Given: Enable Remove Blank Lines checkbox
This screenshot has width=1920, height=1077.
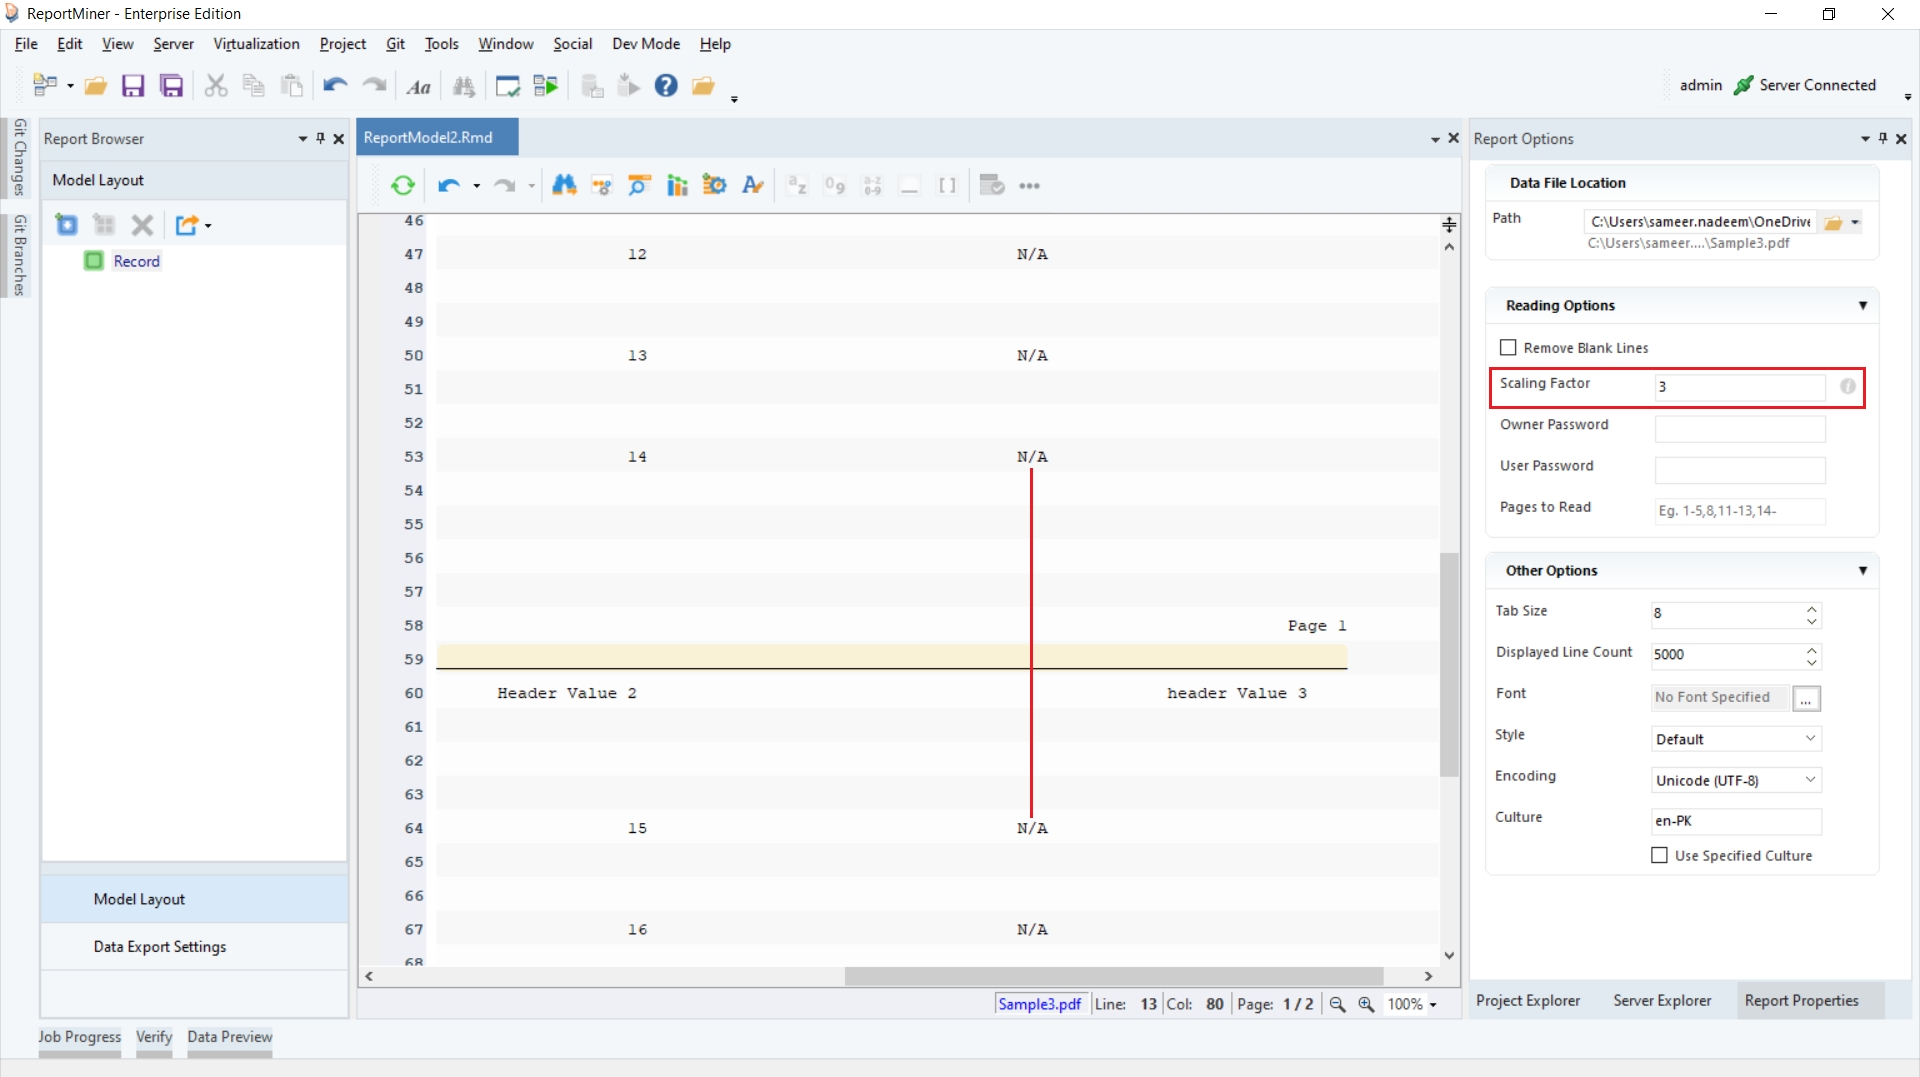Looking at the screenshot, I should (1508, 348).
